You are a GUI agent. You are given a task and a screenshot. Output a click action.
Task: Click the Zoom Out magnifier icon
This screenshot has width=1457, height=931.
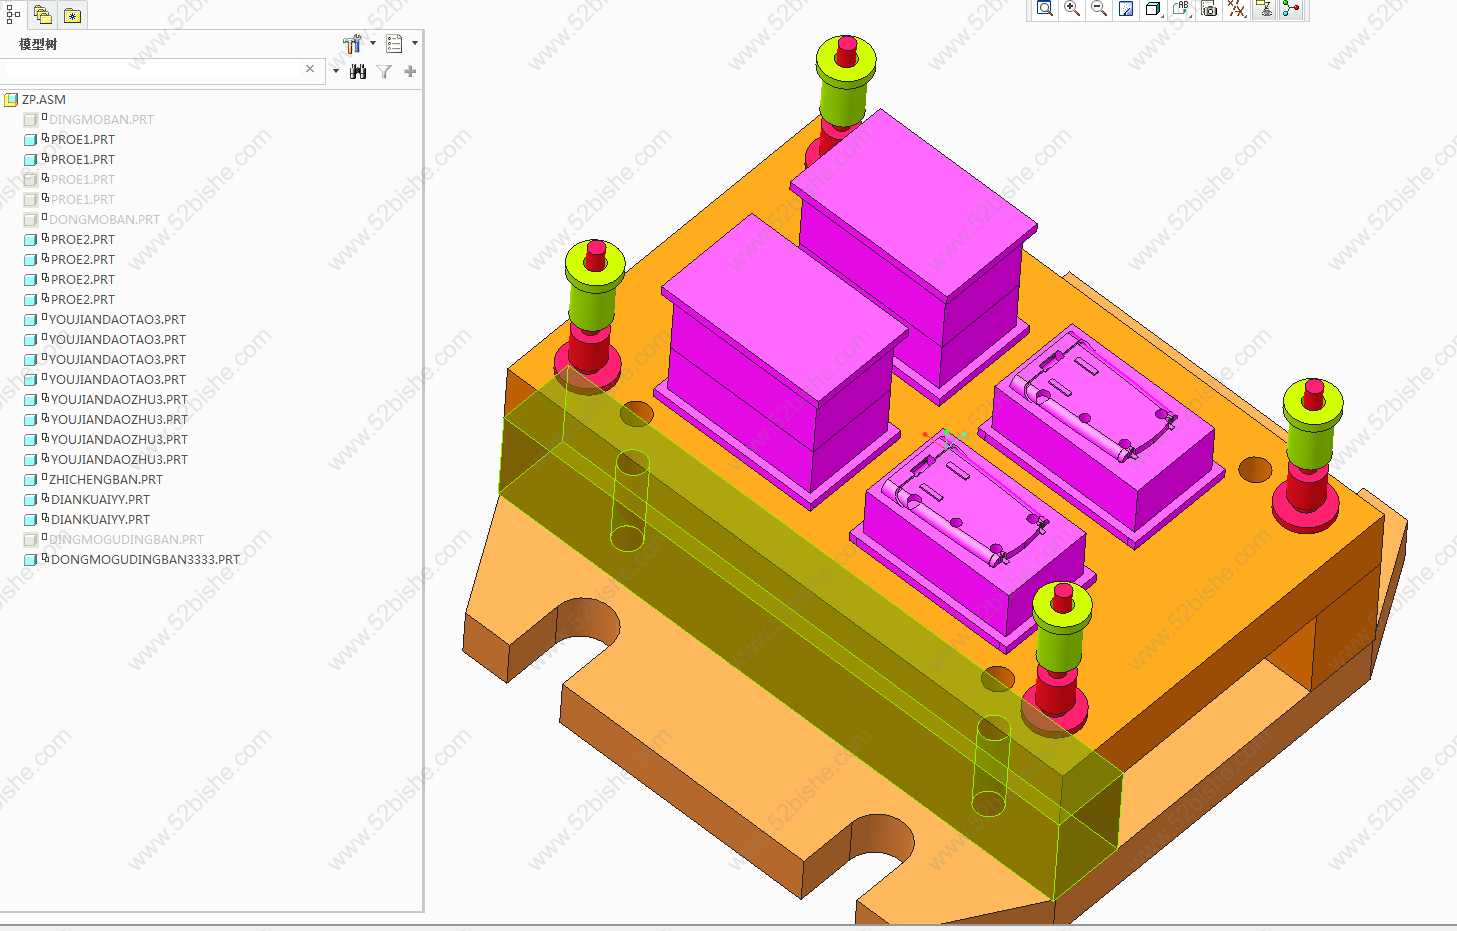(x=1099, y=9)
